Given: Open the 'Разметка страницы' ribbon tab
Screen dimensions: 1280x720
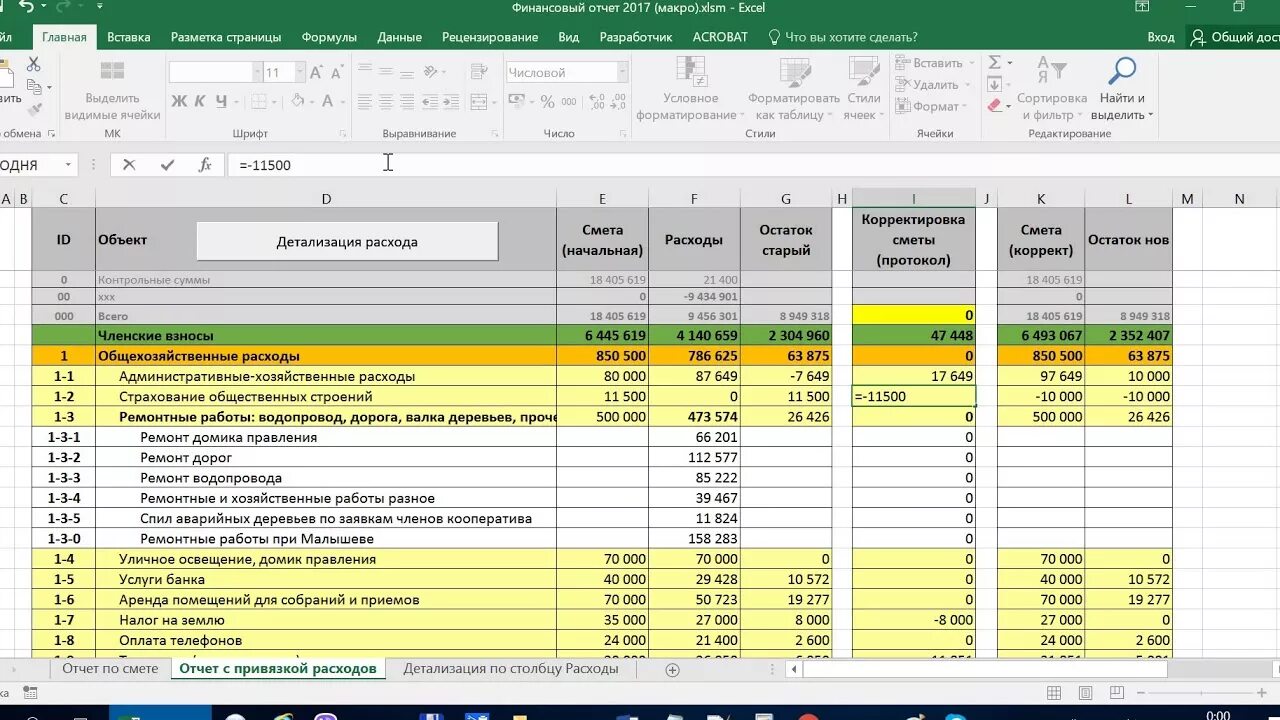Looking at the screenshot, I should click(226, 37).
